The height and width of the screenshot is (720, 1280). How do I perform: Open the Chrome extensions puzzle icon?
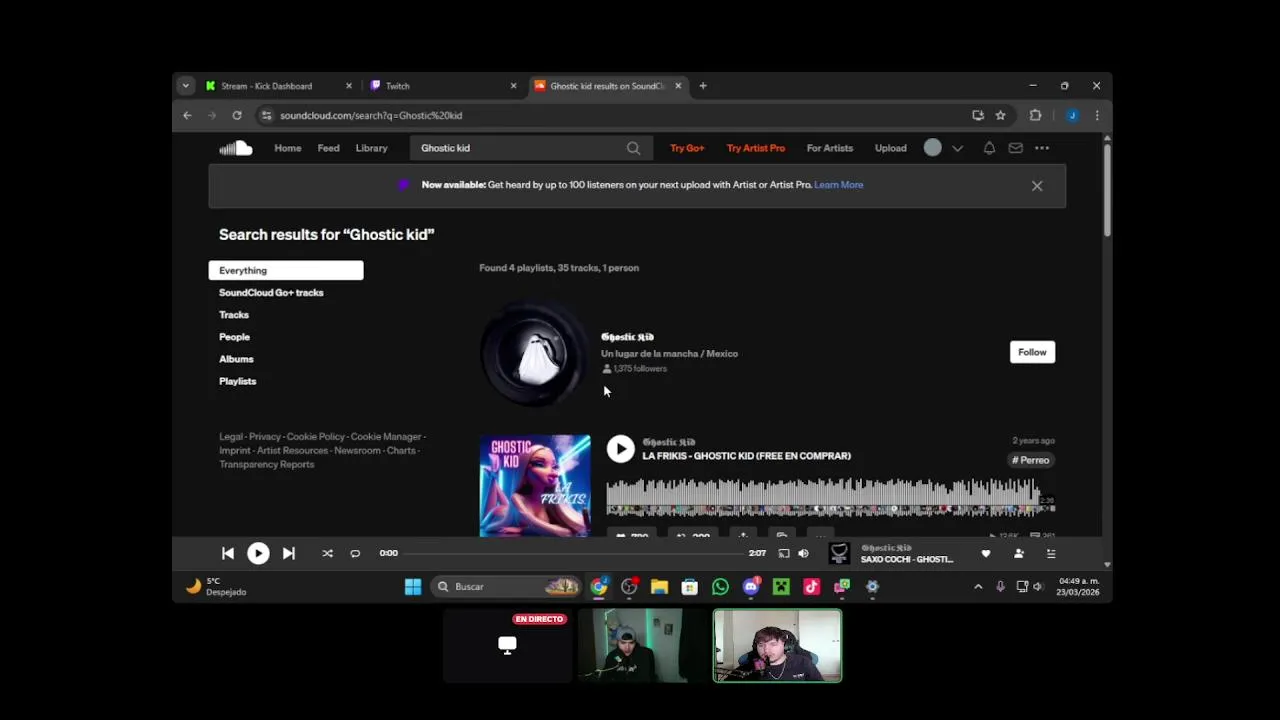pos(1035,115)
